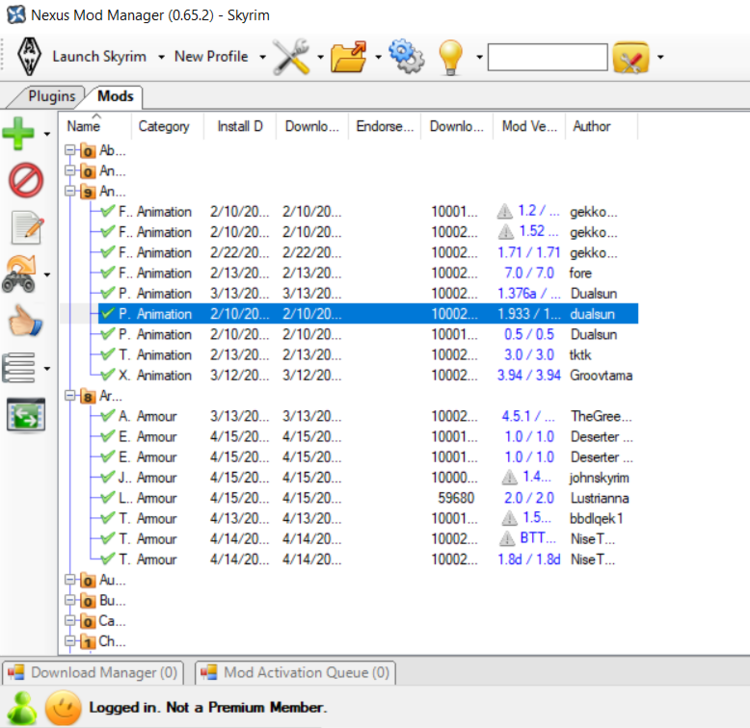Click warning icon on bbdlqek1 row

[x=509, y=518]
